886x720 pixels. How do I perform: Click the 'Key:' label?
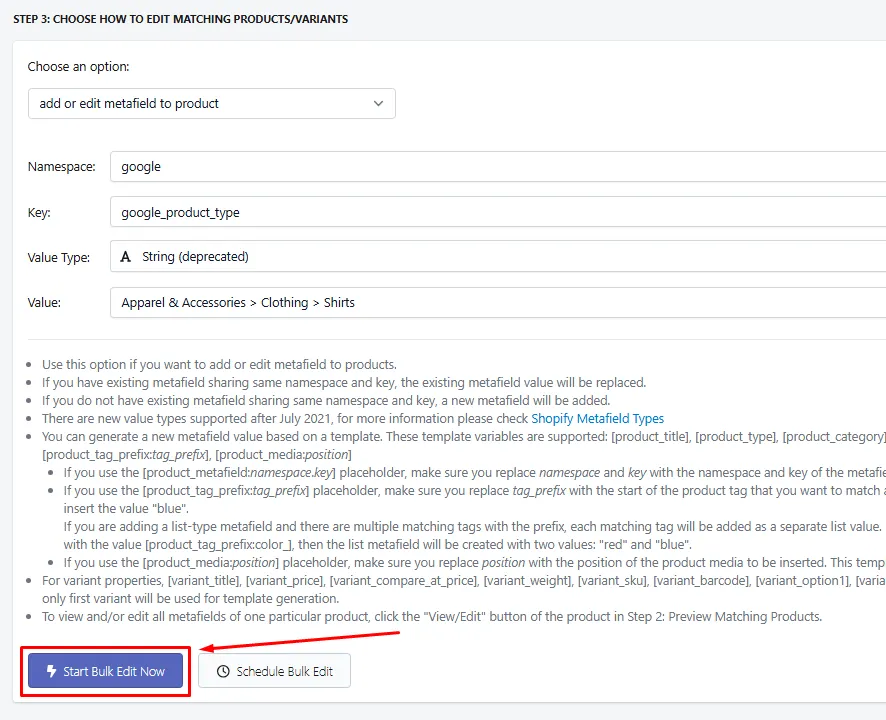(x=39, y=212)
